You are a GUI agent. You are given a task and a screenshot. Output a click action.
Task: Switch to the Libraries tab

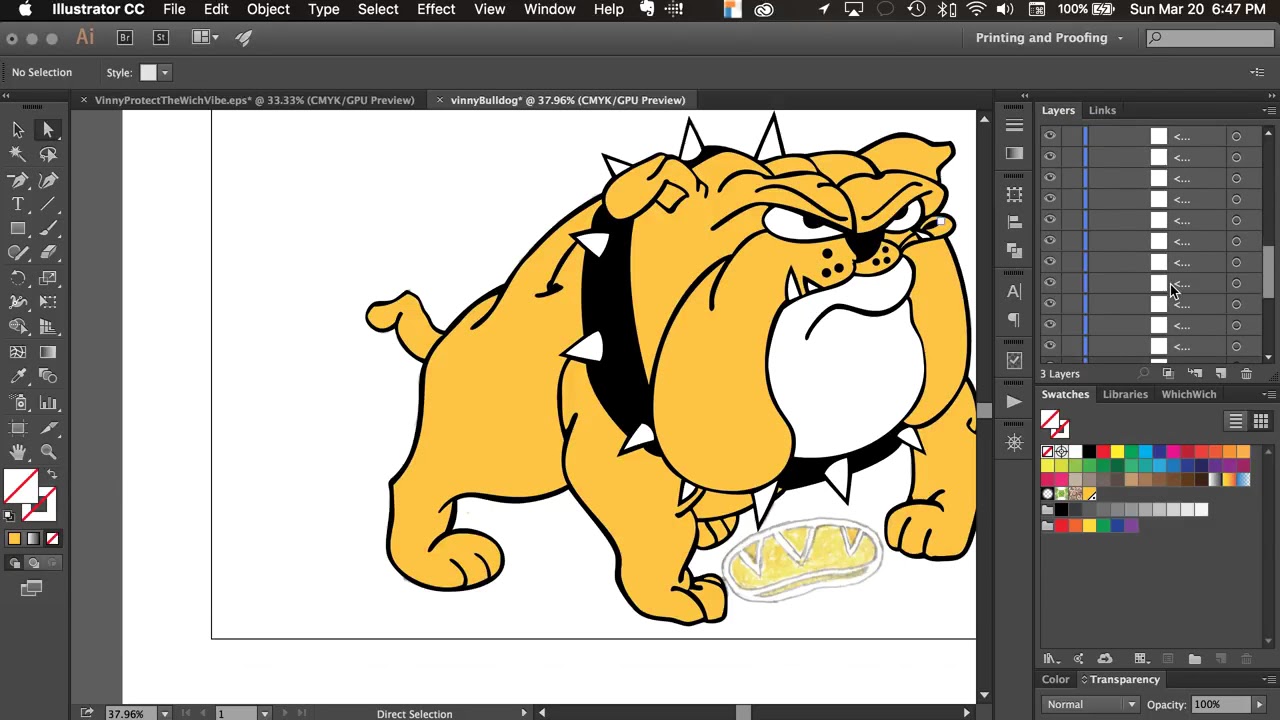point(1125,394)
